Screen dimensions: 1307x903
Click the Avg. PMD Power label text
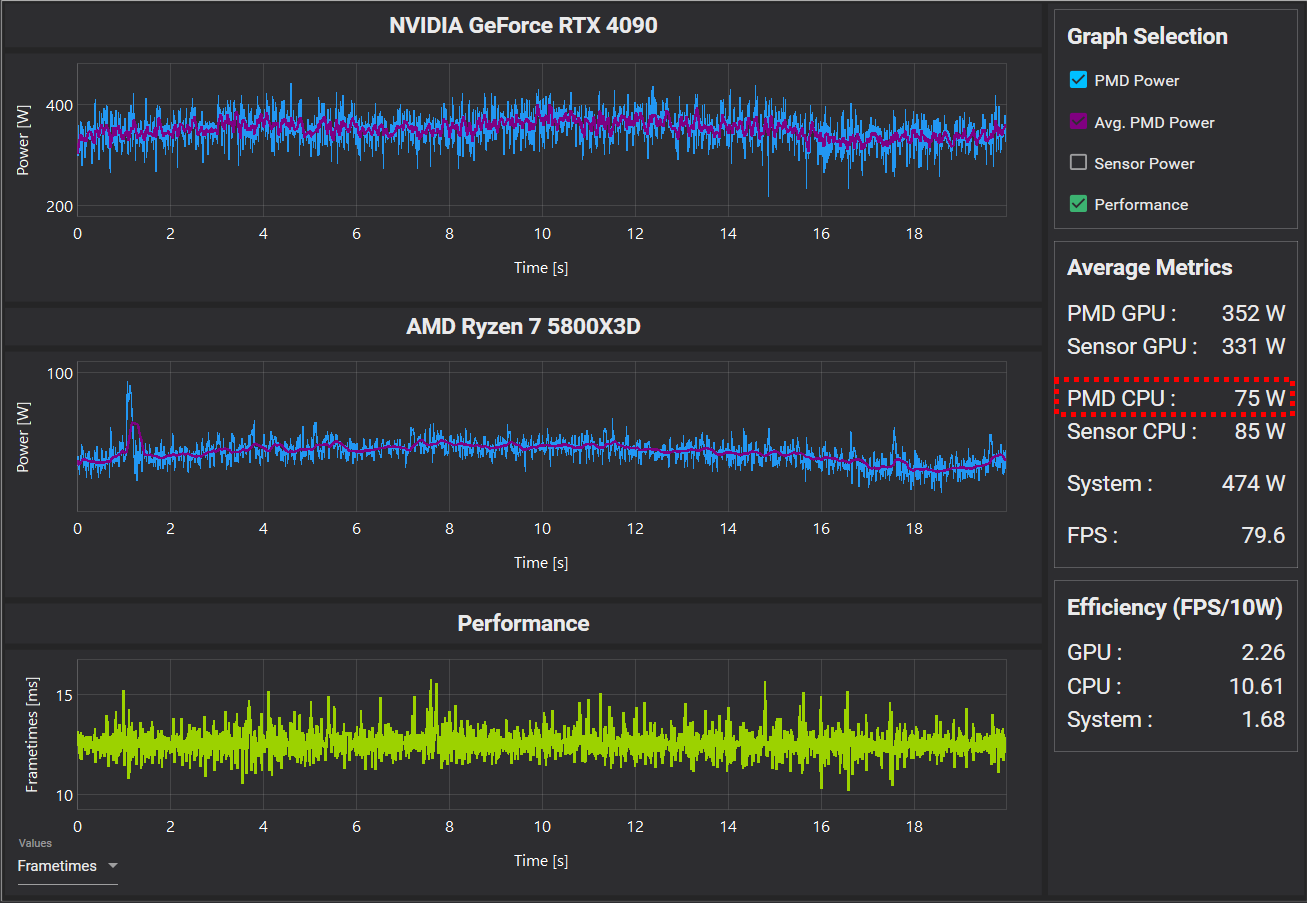click(x=1155, y=123)
